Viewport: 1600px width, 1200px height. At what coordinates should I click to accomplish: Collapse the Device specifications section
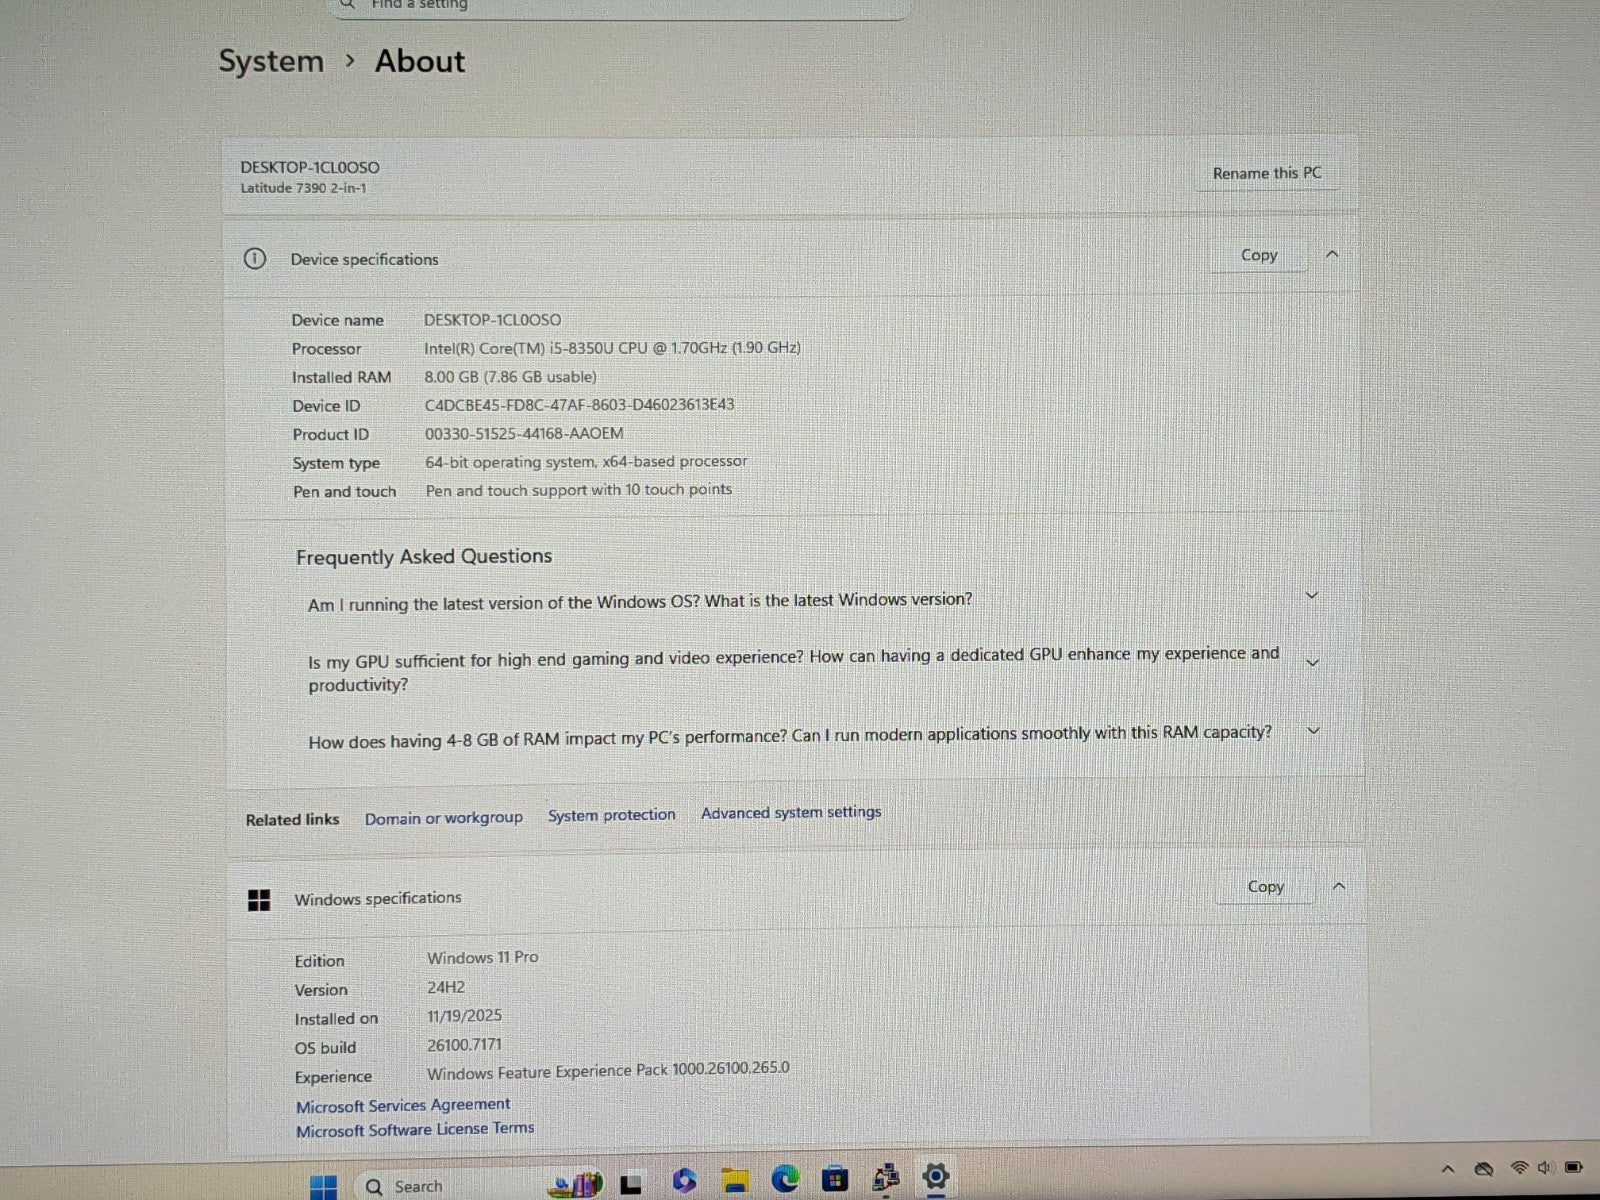click(1332, 254)
